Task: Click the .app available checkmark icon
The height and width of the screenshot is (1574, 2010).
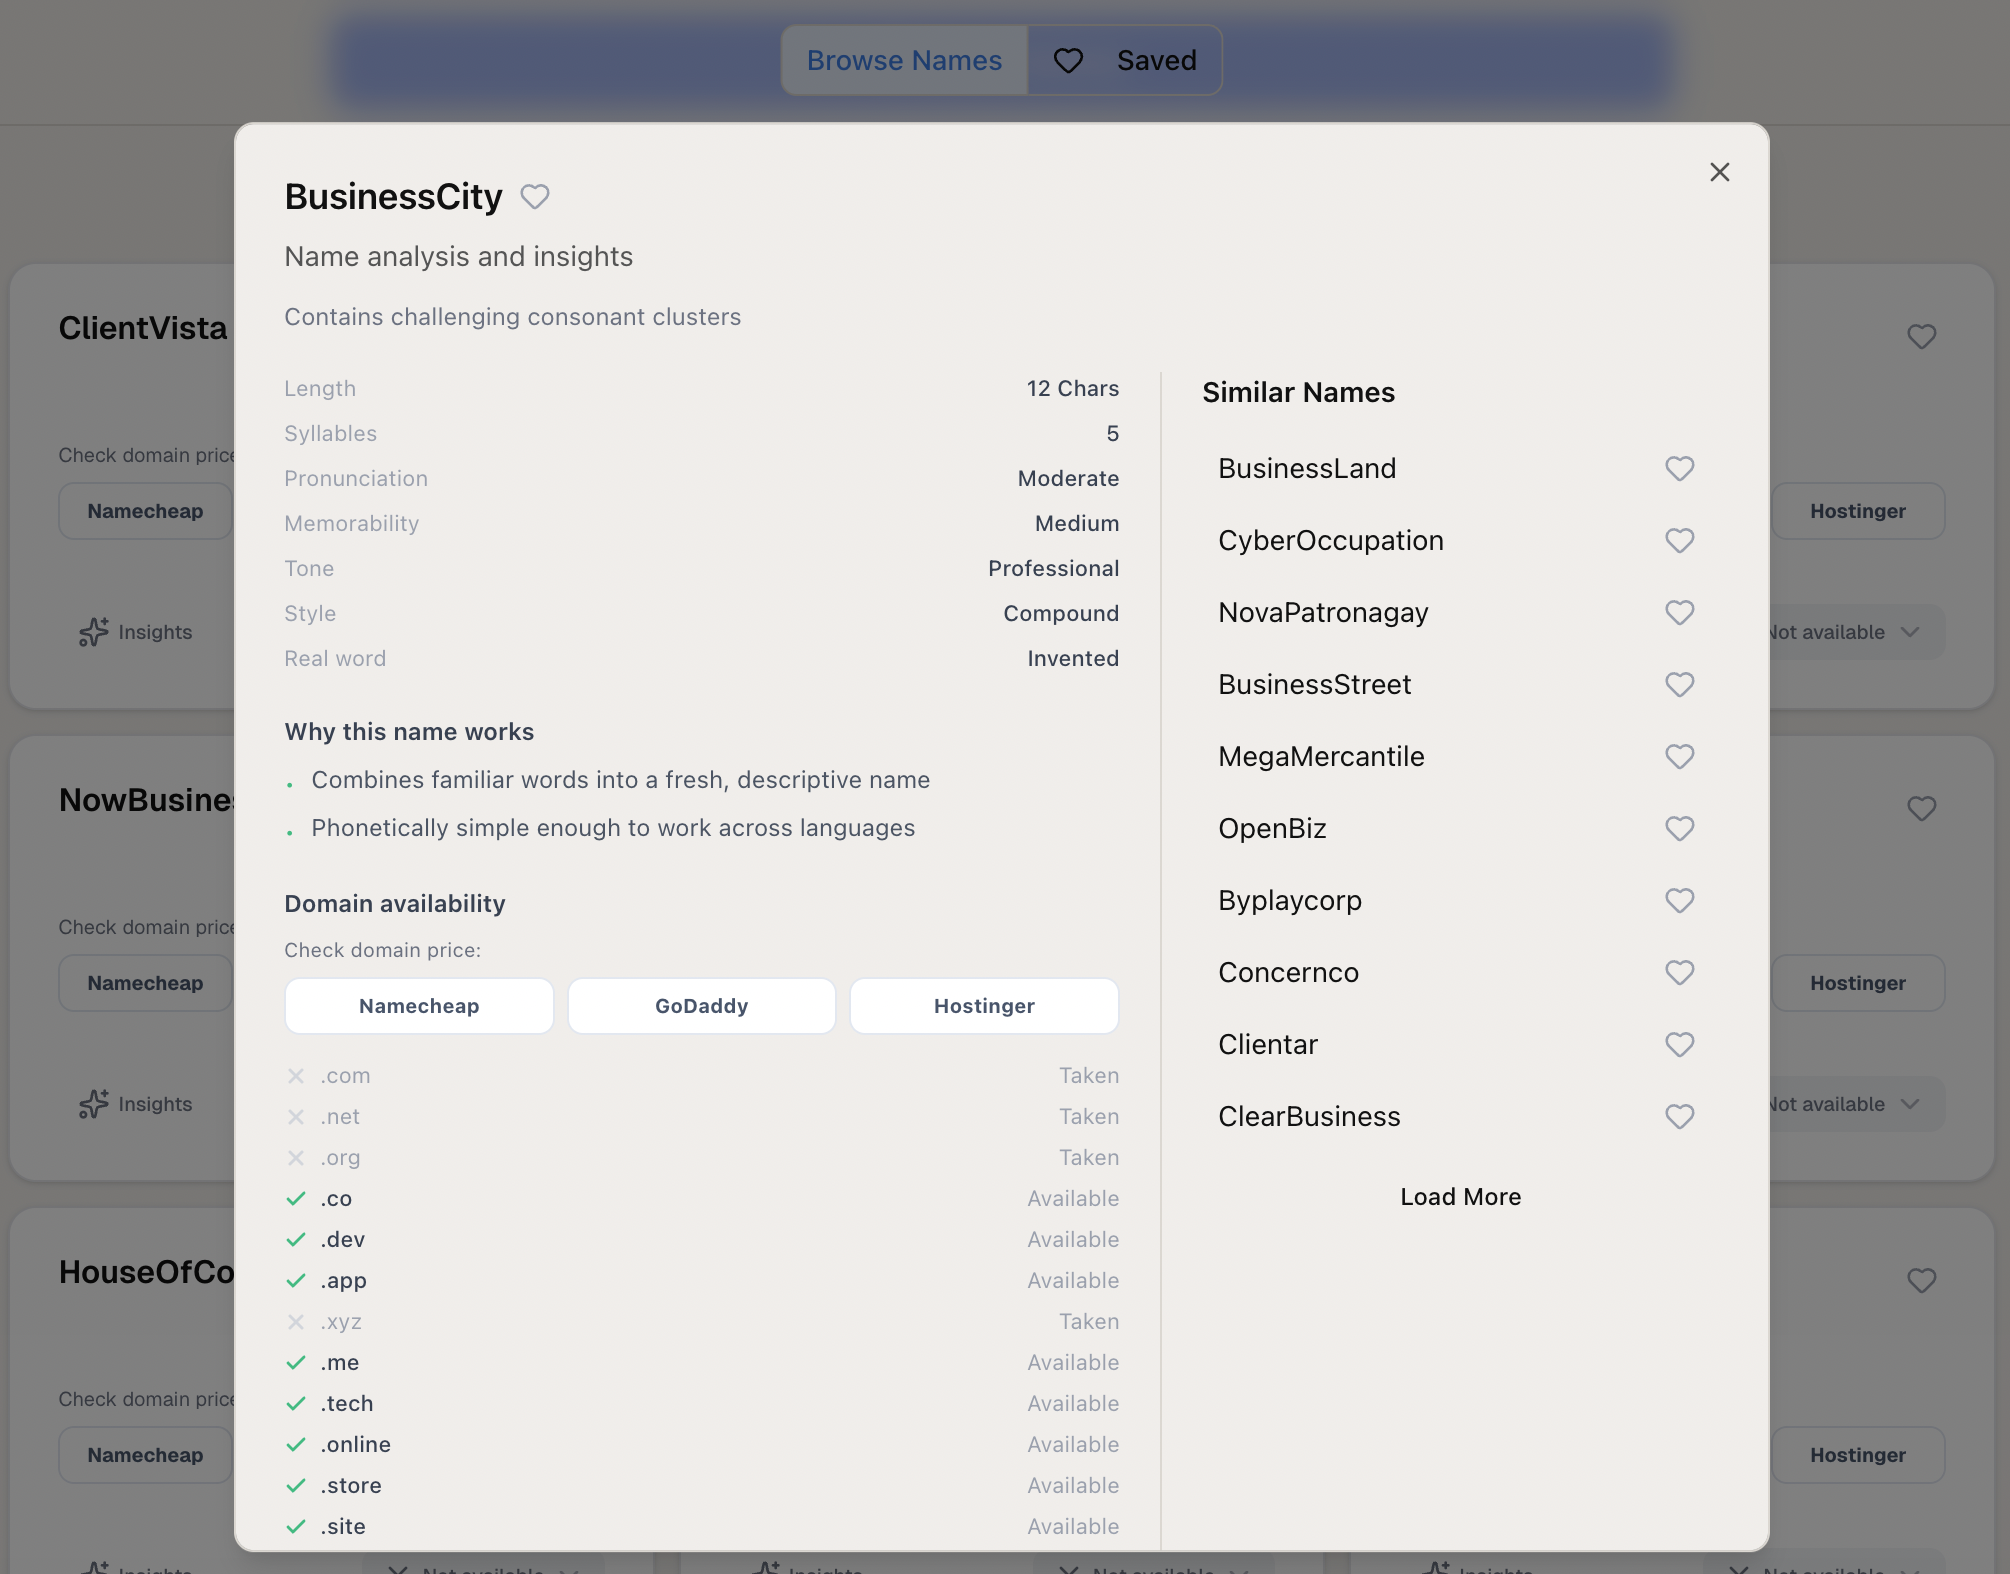Action: pos(296,1281)
